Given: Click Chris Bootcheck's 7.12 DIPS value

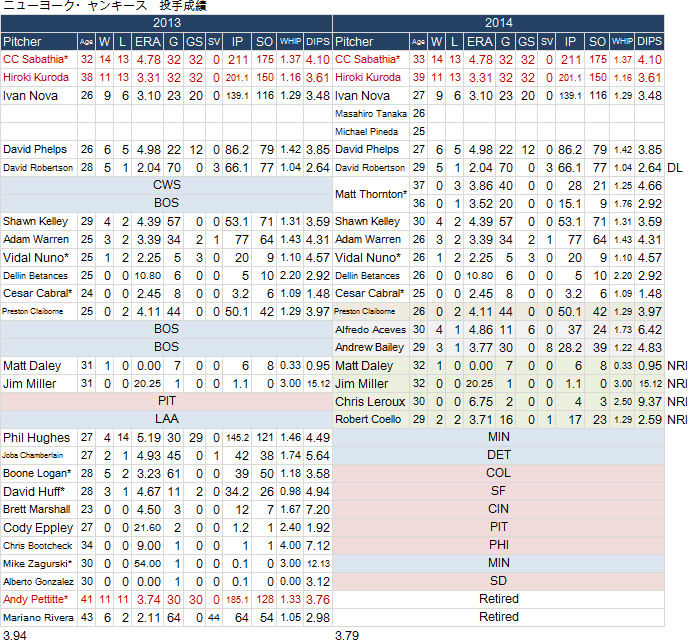Looking at the screenshot, I should pos(317,546).
